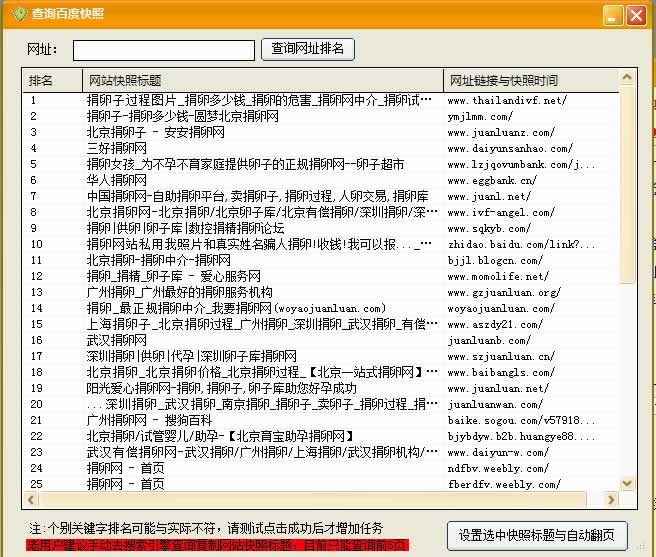Viewport: 656px width, 557px height.
Task: Click URL www.juanluan.net/
Action: click(498, 388)
